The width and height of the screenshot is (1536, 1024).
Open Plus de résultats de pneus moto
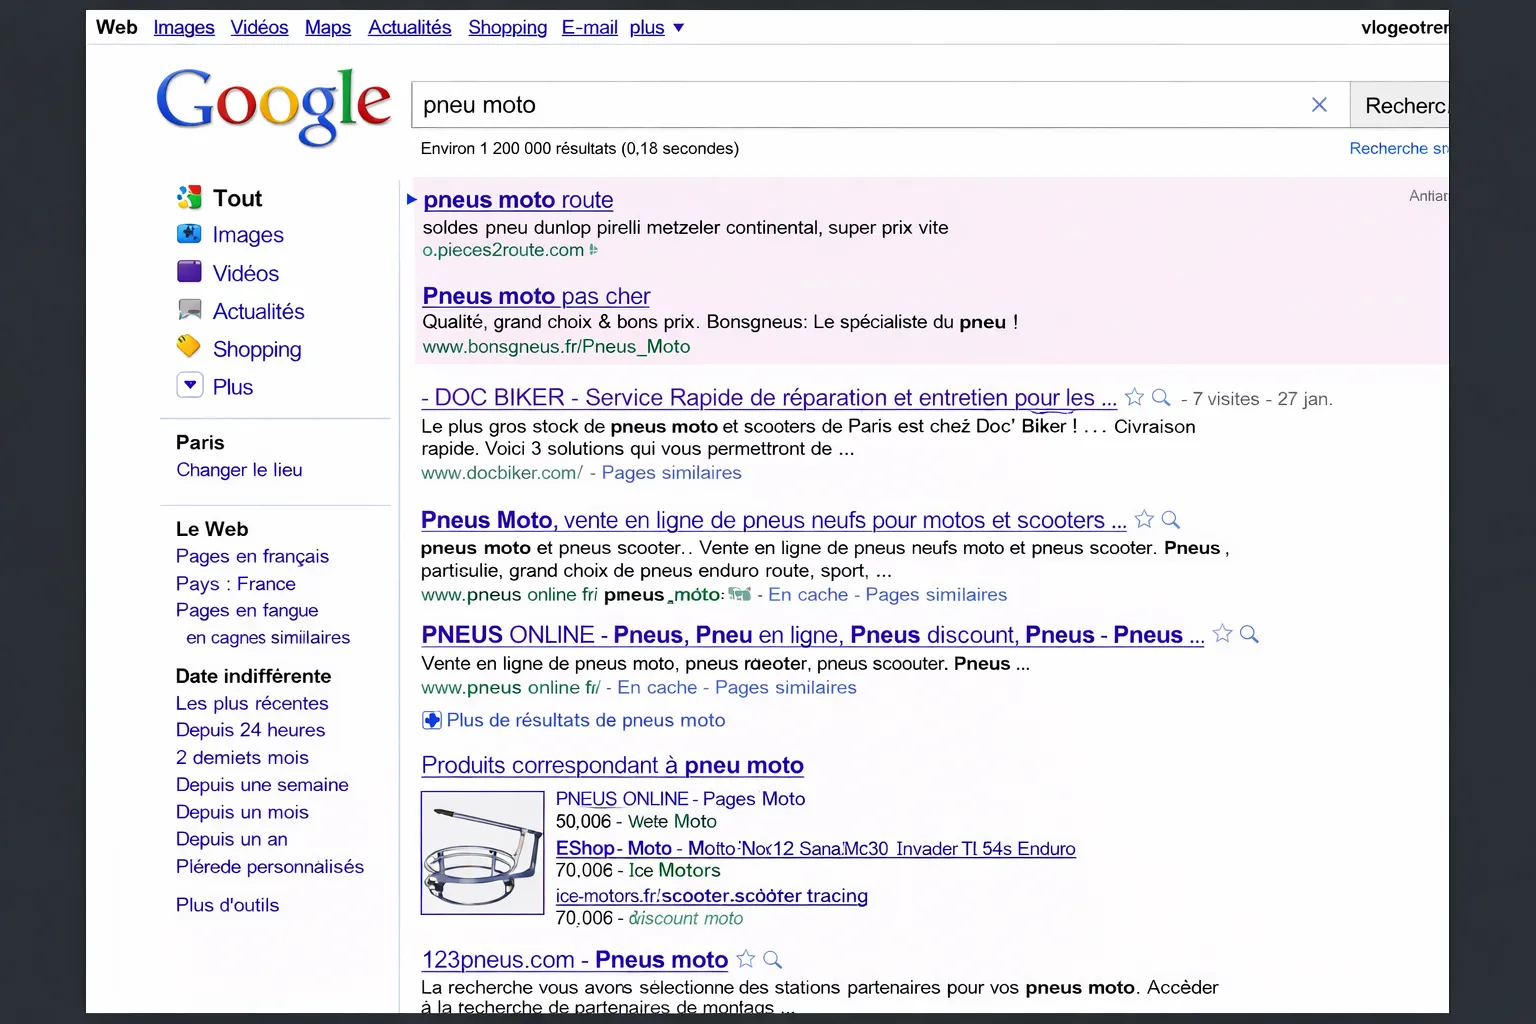click(x=586, y=720)
